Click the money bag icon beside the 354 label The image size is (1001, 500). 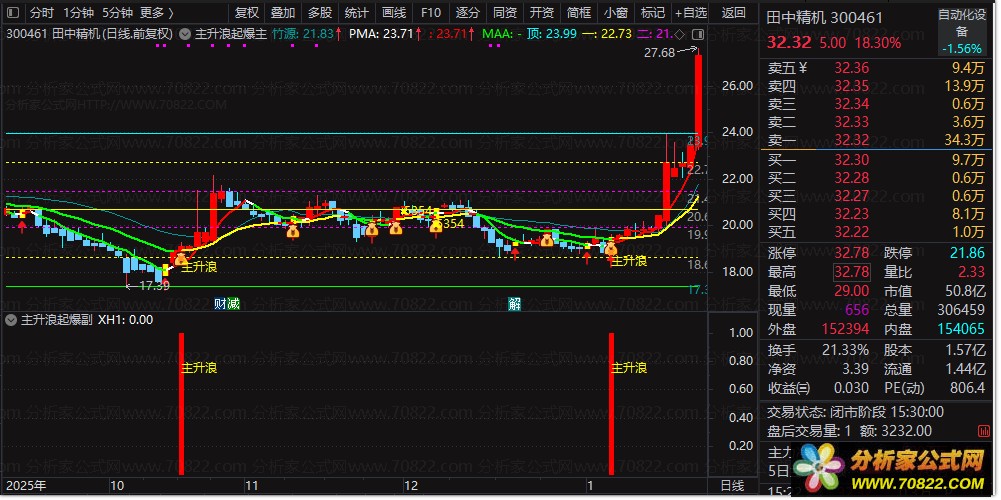436,224
